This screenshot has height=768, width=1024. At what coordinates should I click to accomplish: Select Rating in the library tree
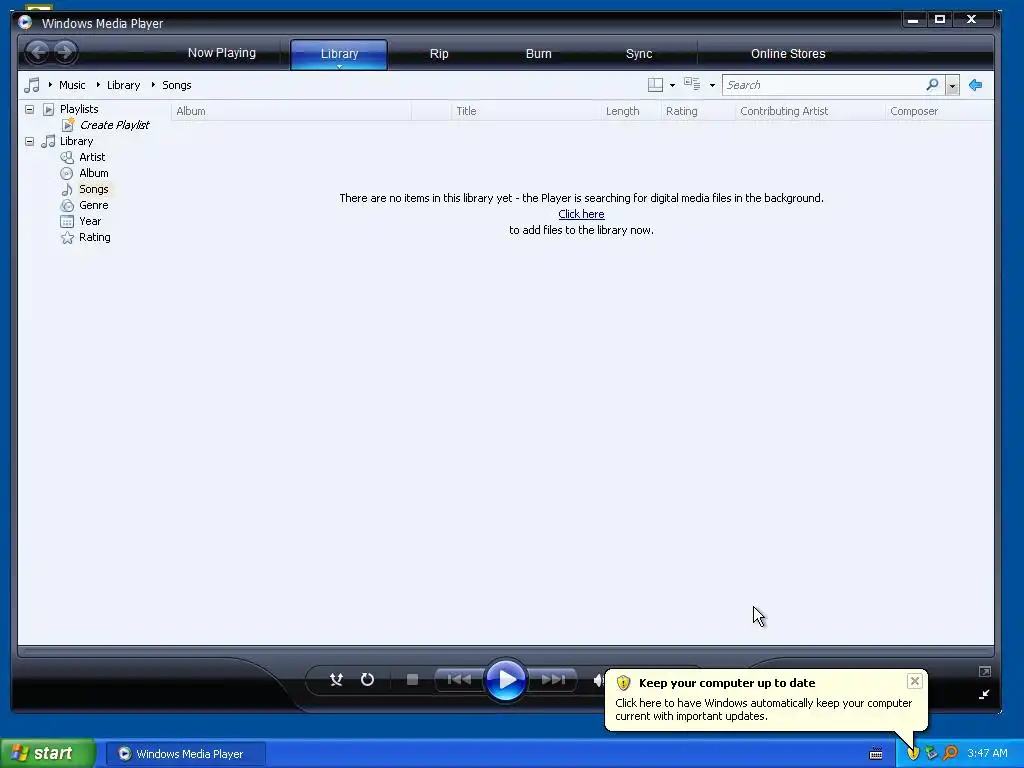94,237
